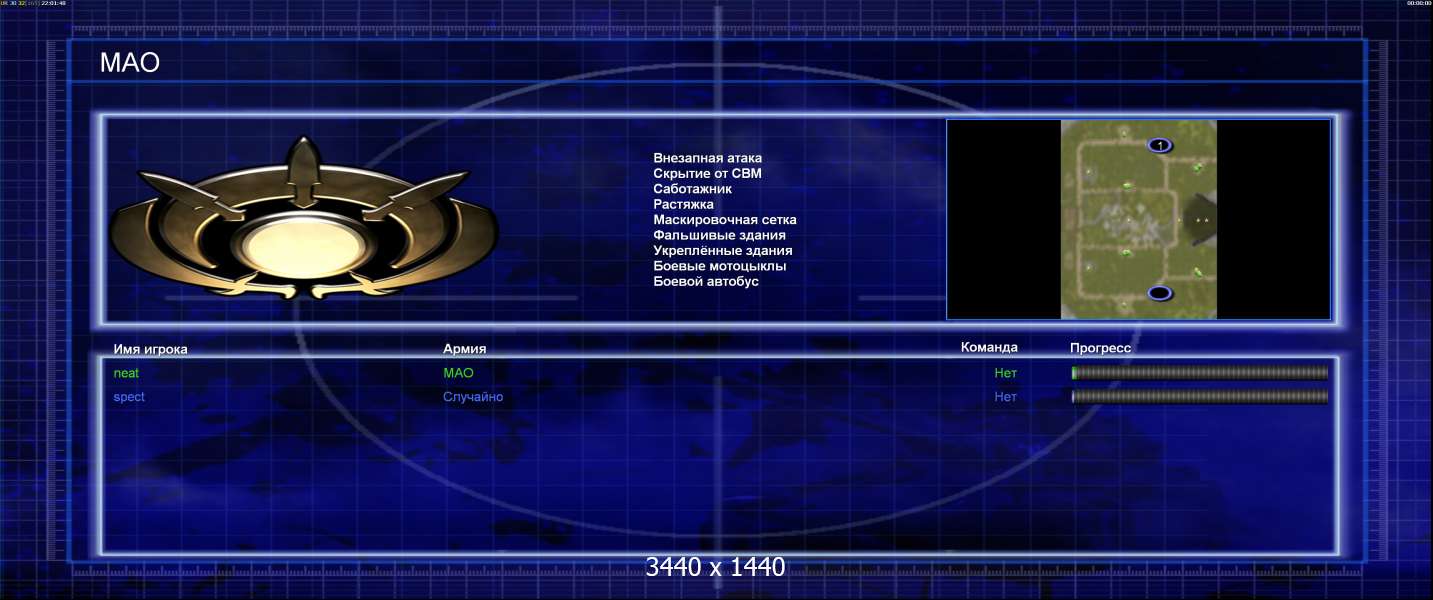Click the "Боевой автобус" ability line
The image size is (1433, 600).
coord(706,281)
